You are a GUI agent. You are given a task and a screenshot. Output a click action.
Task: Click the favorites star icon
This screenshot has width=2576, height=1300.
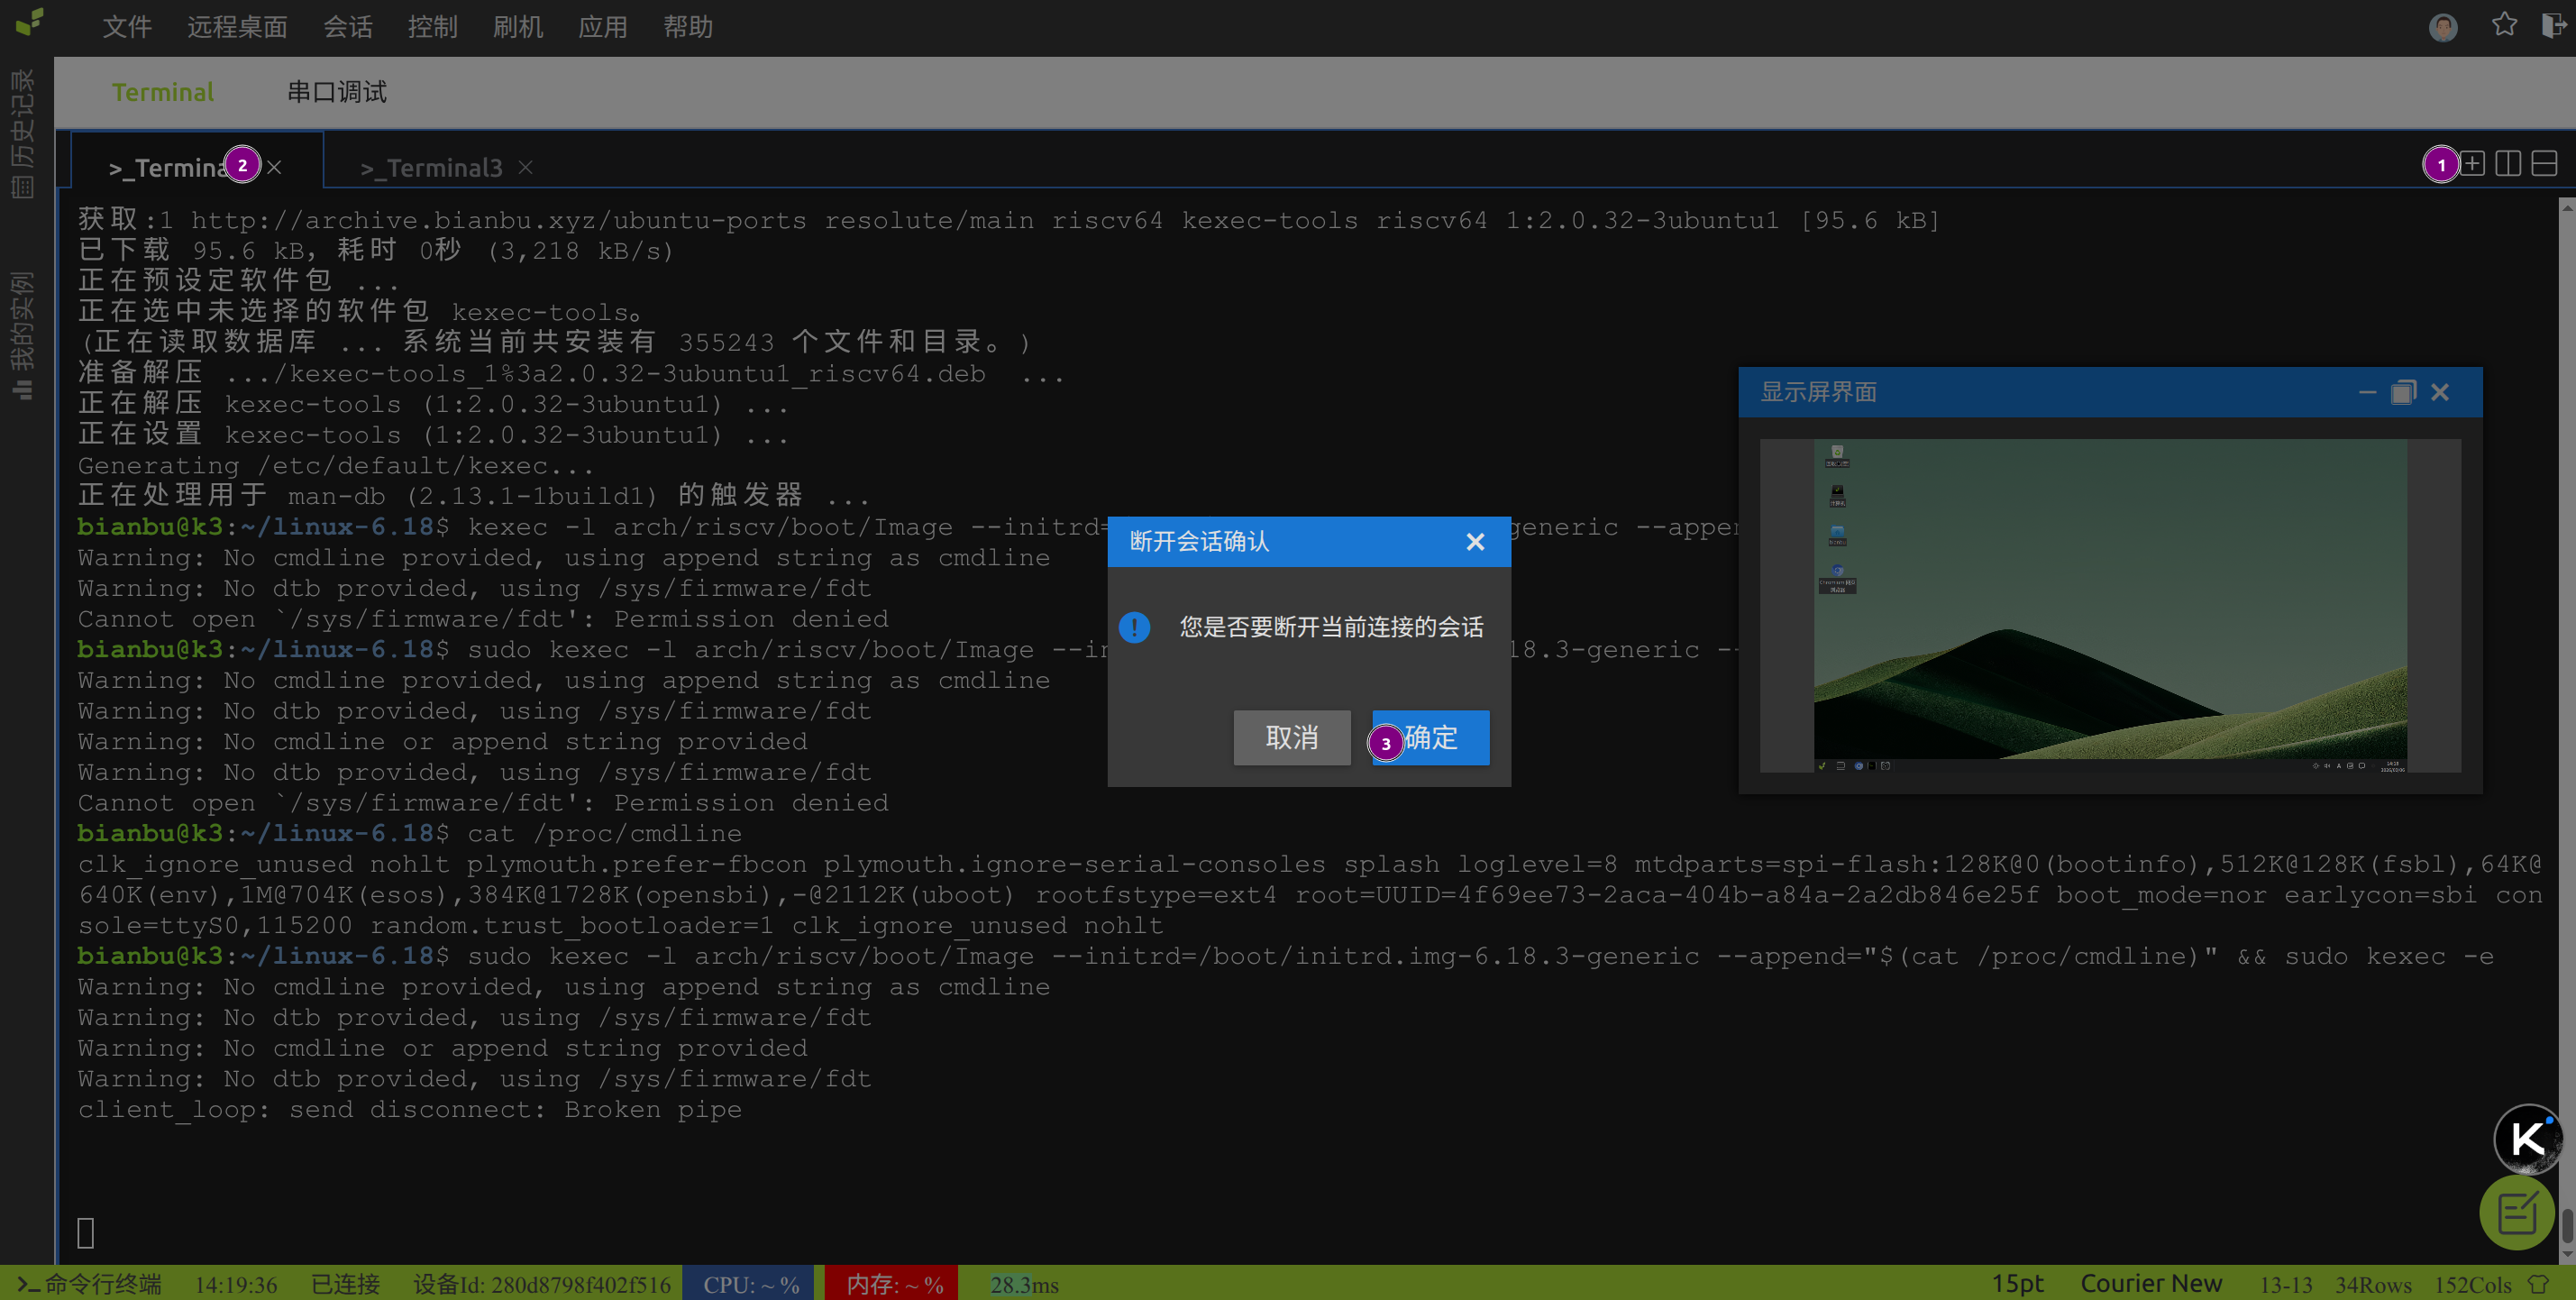(2504, 25)
